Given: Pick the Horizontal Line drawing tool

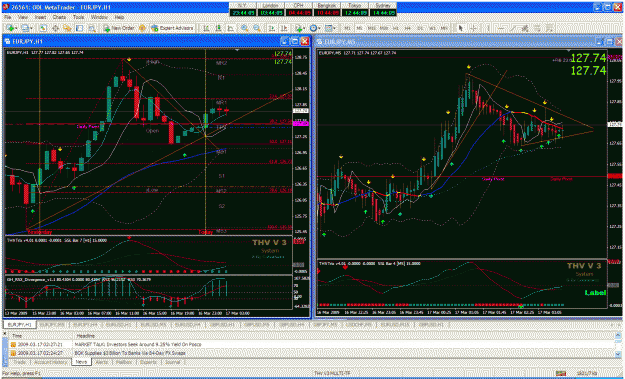Looking at the screenshot, I should click(501, 28).
